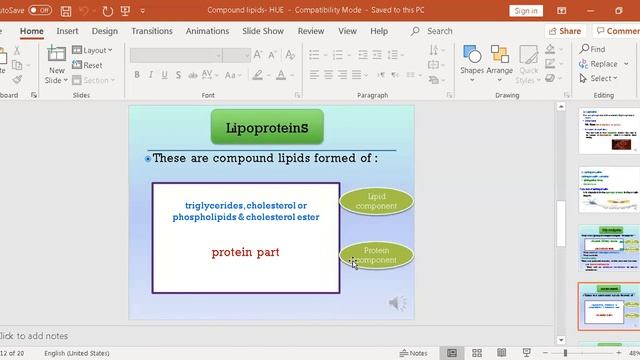Align text left
Viewport: 640px width, 360px height.
click(x=314, y=75)
